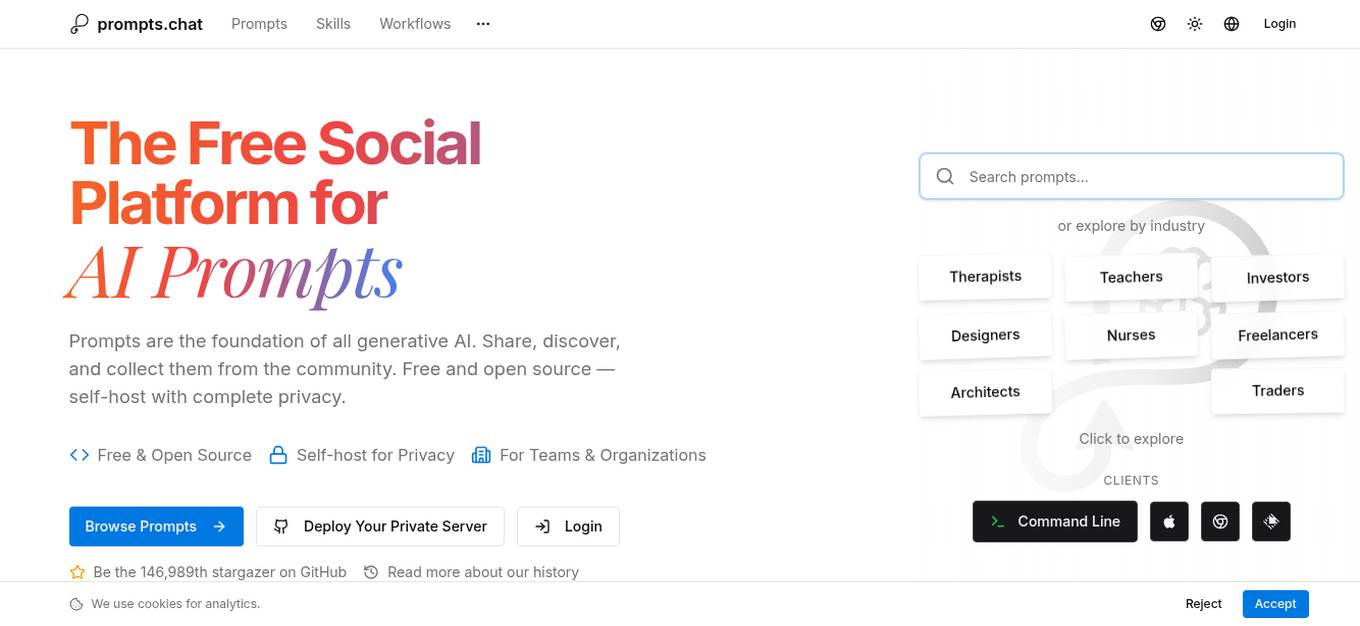This screenshot has height=626, width=1360.
Task: Go to the Skills navigation item
Action: (333, 24)
